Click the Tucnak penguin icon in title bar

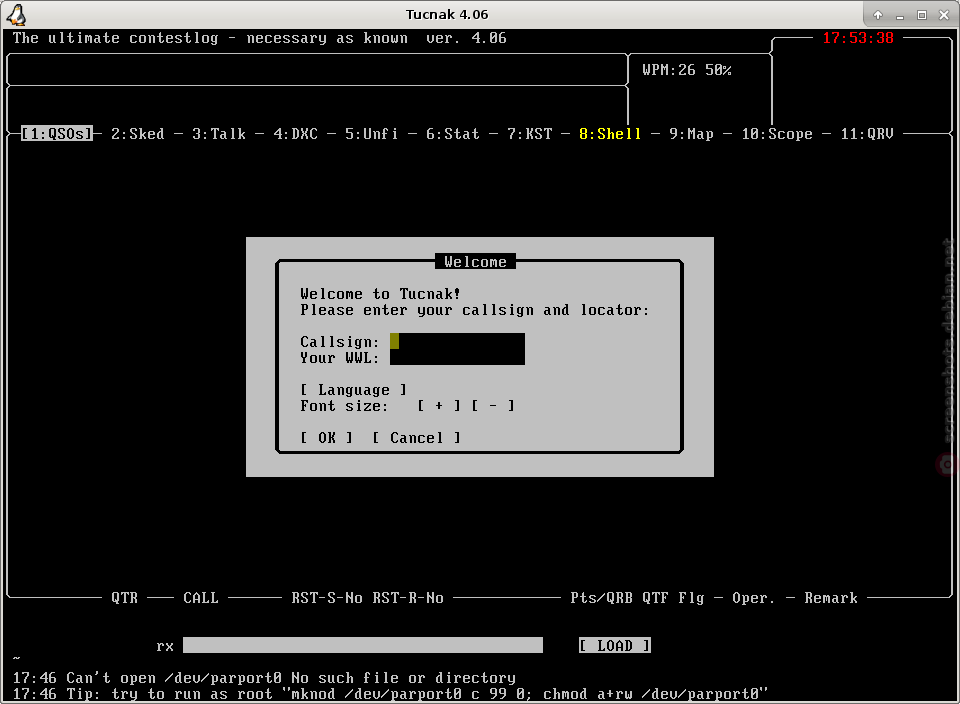(x=17, y=15)
